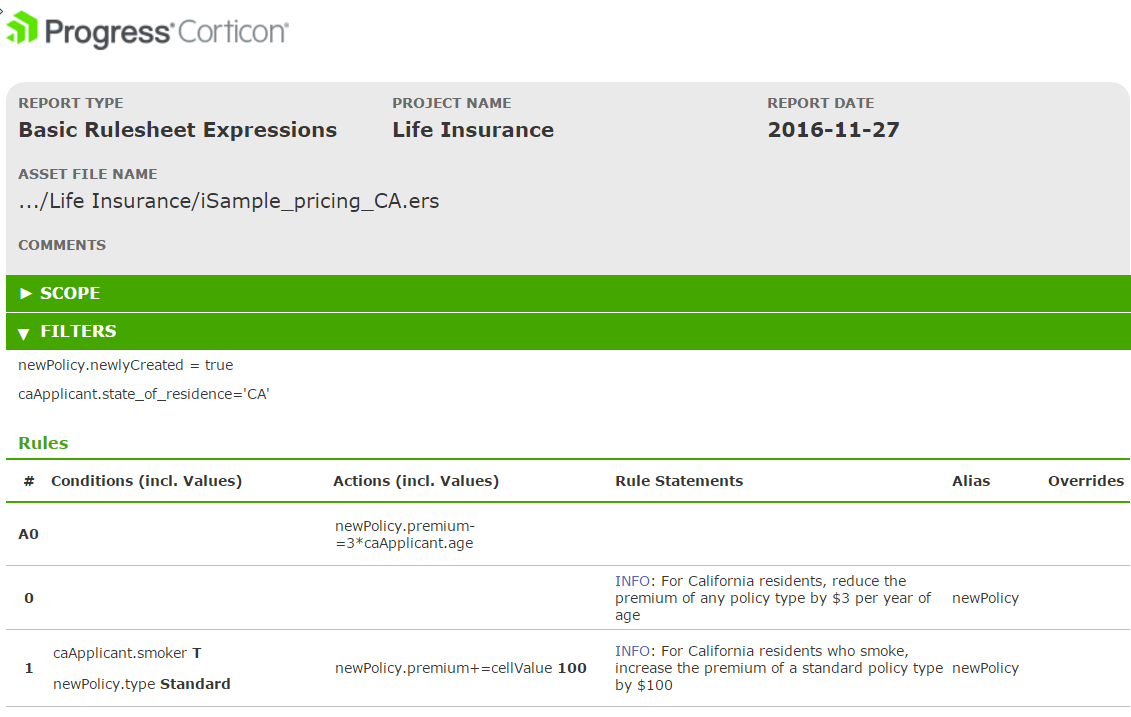Click the Progress Corticon logo
Screen dimensions: 1131x717
[148, 30]
